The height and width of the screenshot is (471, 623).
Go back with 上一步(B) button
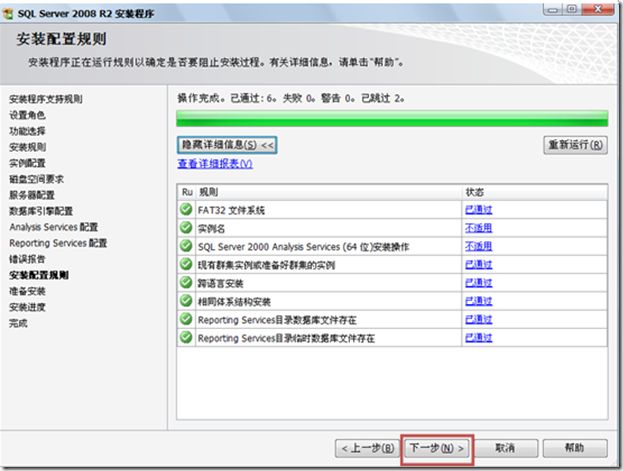[367, 448]
